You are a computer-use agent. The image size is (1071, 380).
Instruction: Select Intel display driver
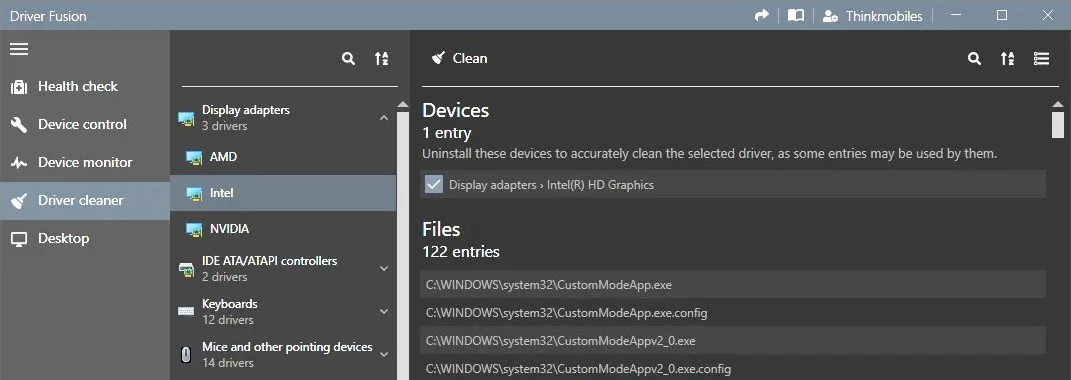[283, 193]
